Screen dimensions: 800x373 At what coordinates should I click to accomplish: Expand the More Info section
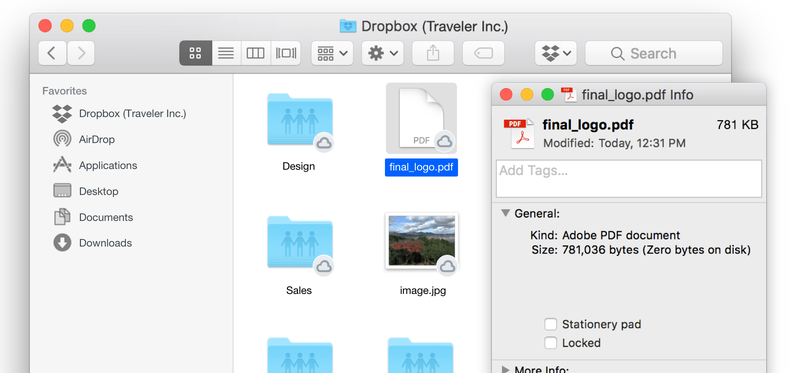tap(506, 369)
